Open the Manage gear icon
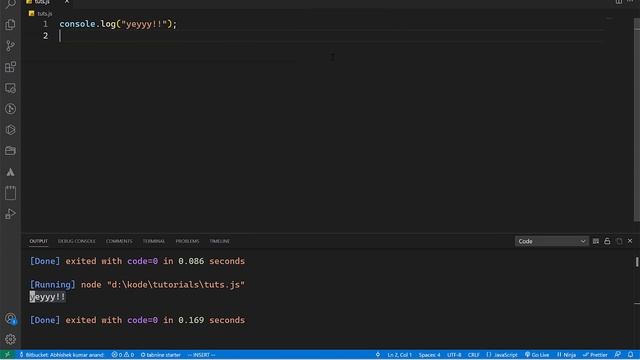The image size is (640, 360). pos(10,339)
